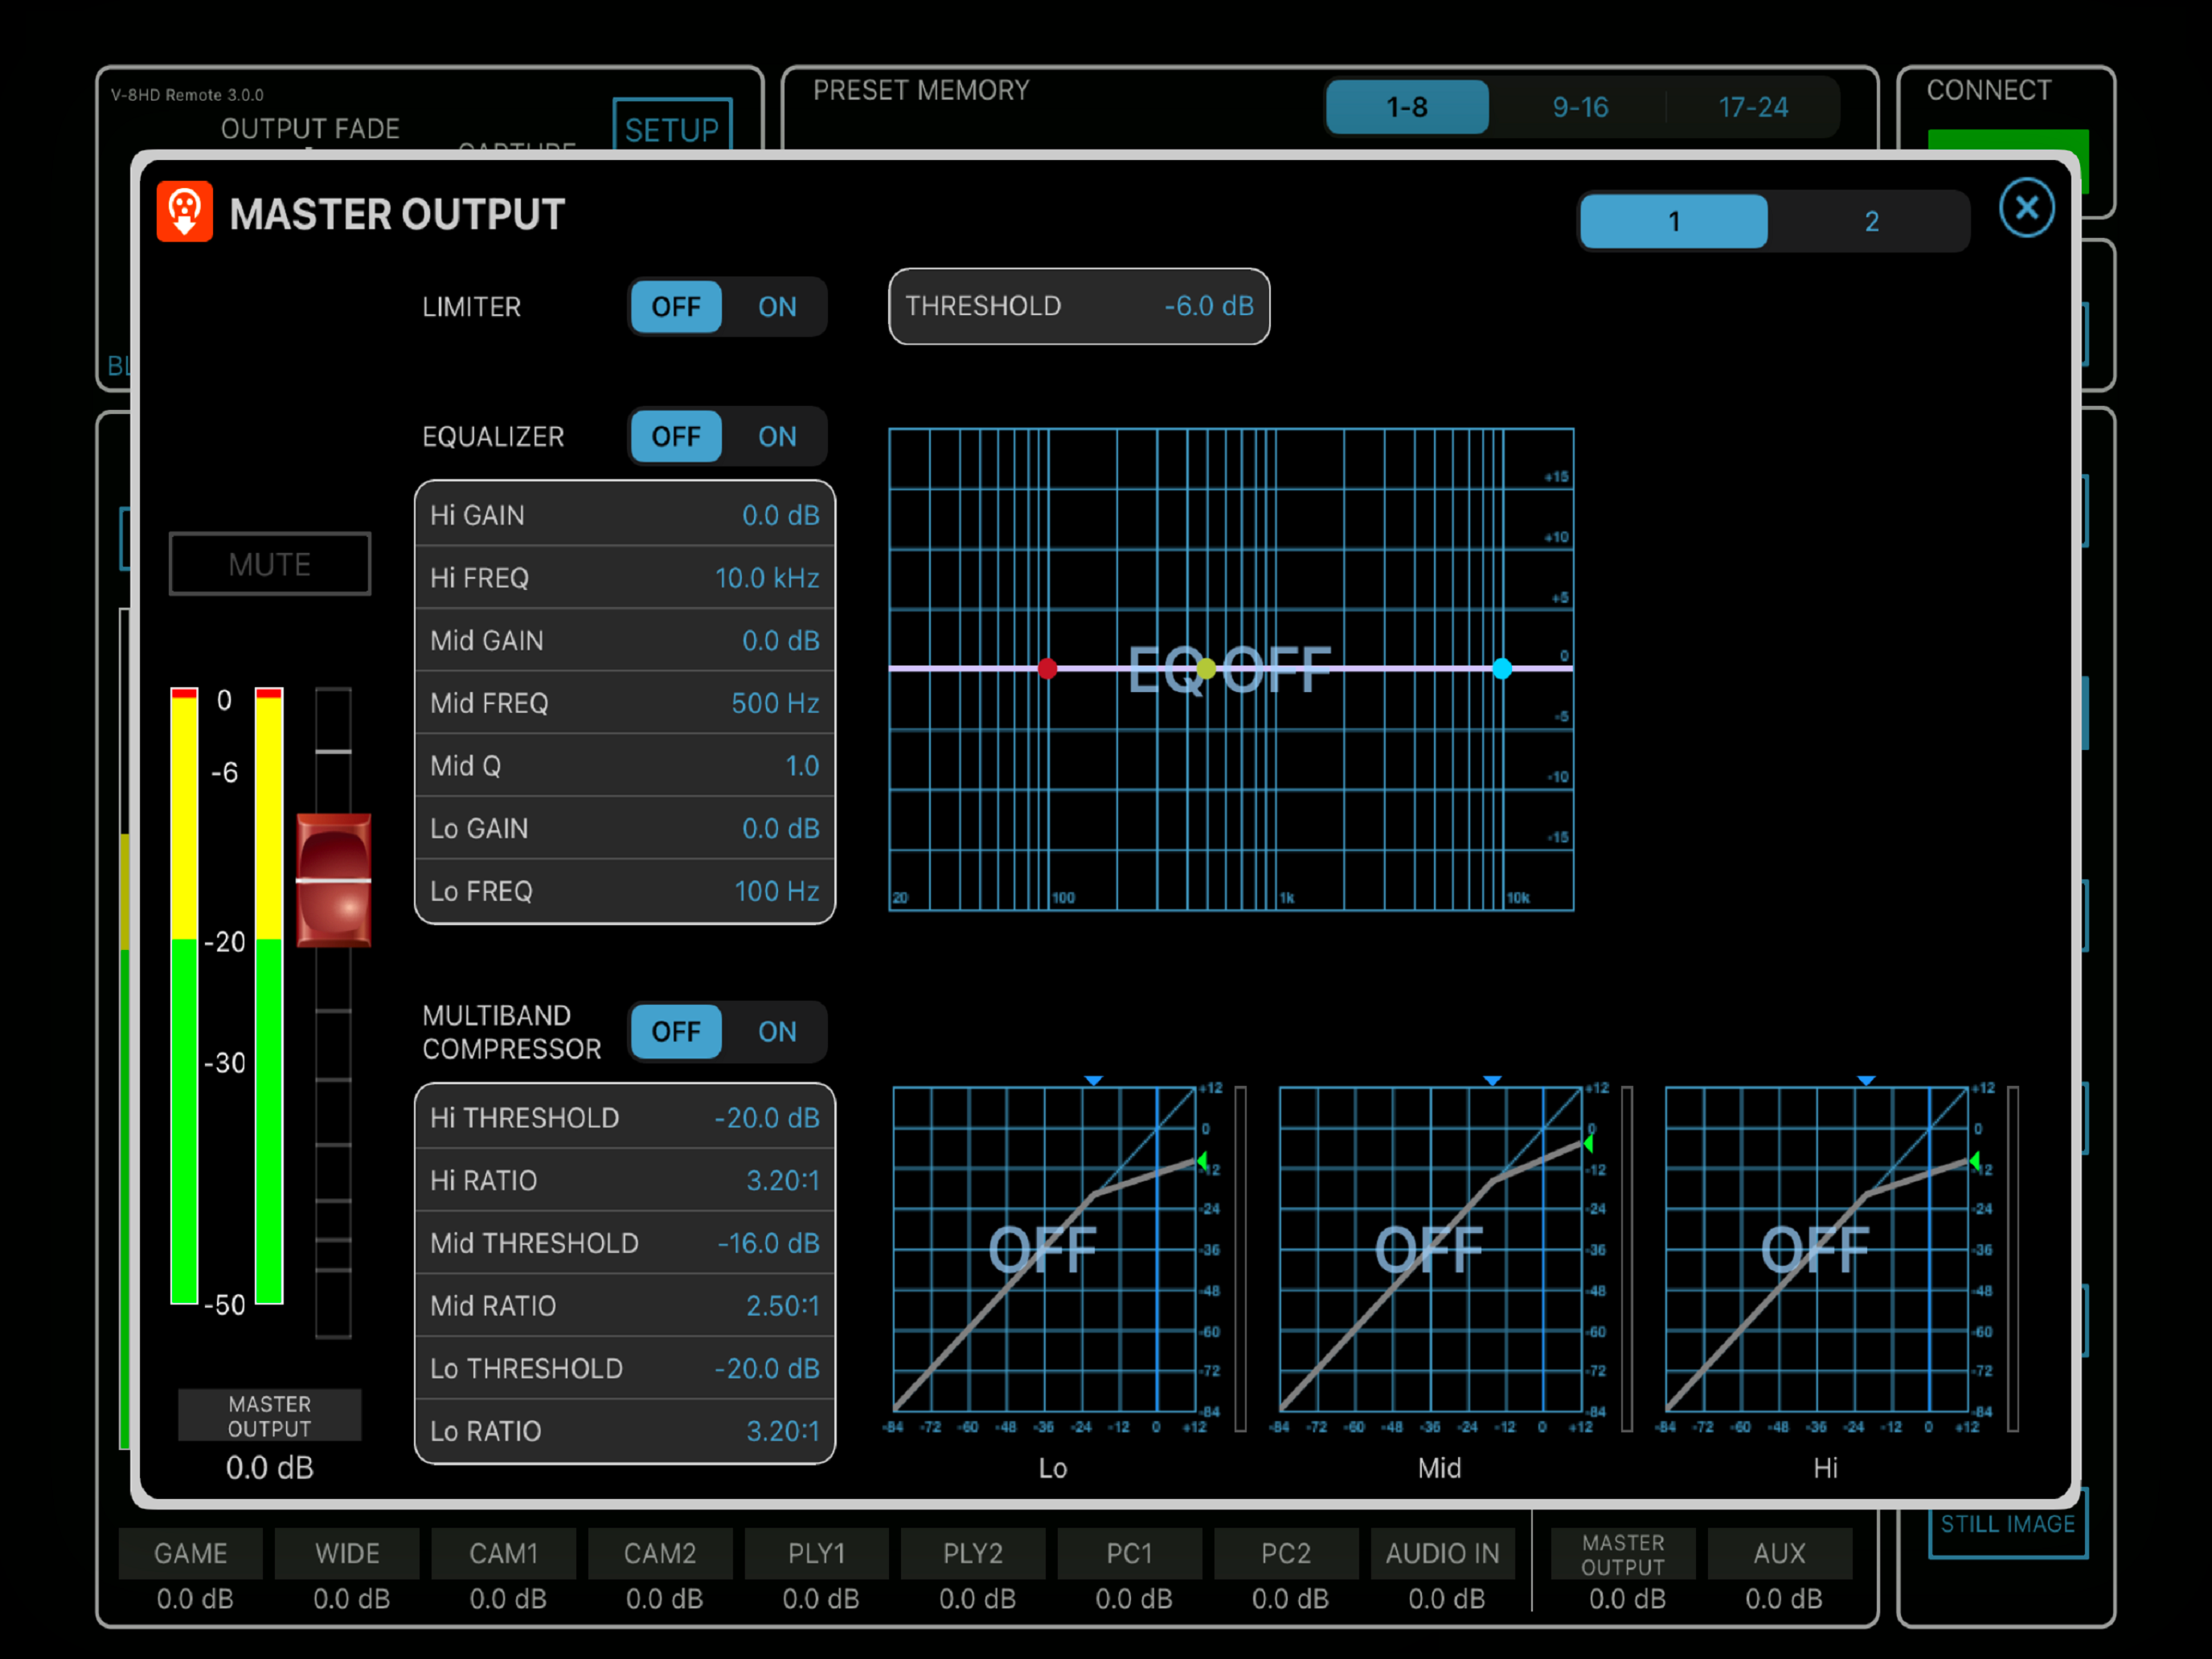Mute the master output
The width and height of the screenshot is (2212, 1659).
click(x=270, y=564)
